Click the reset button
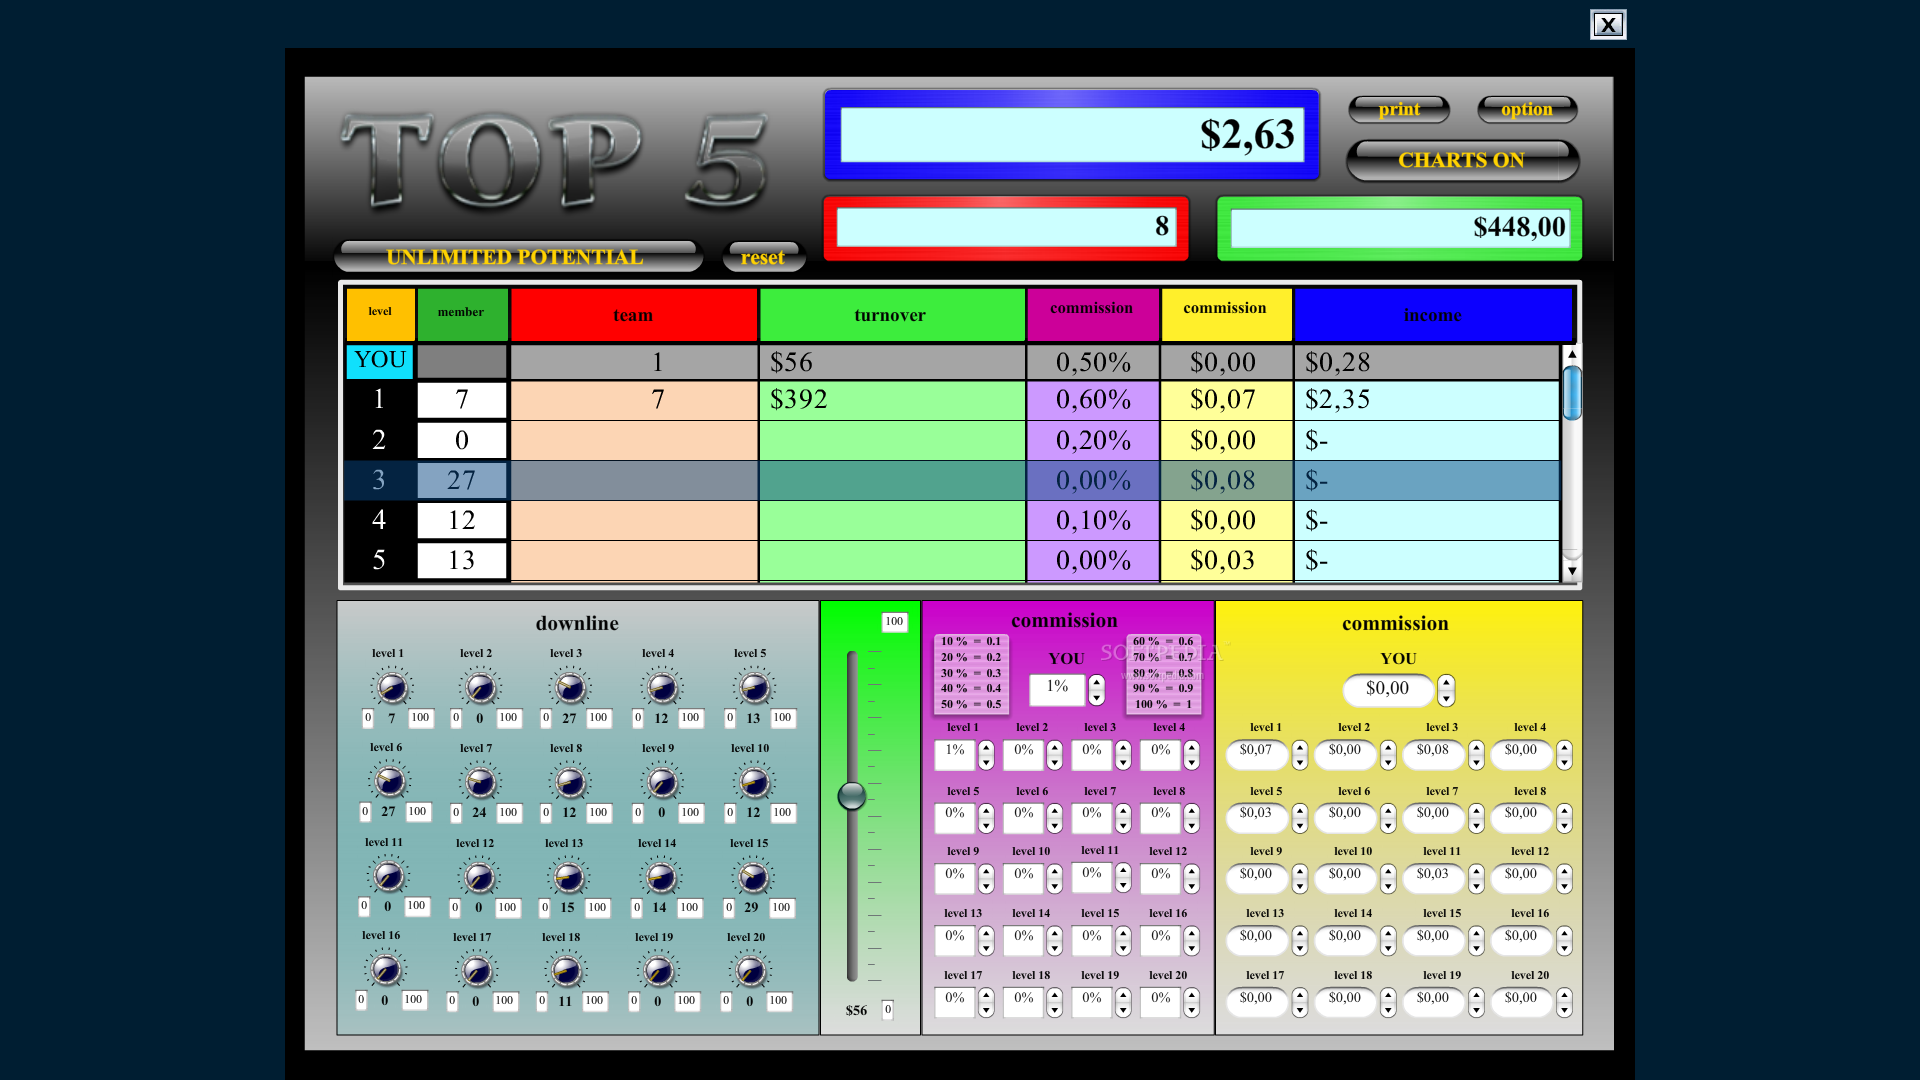Screen dimensions: 1920x1080 tap(762, 256)
